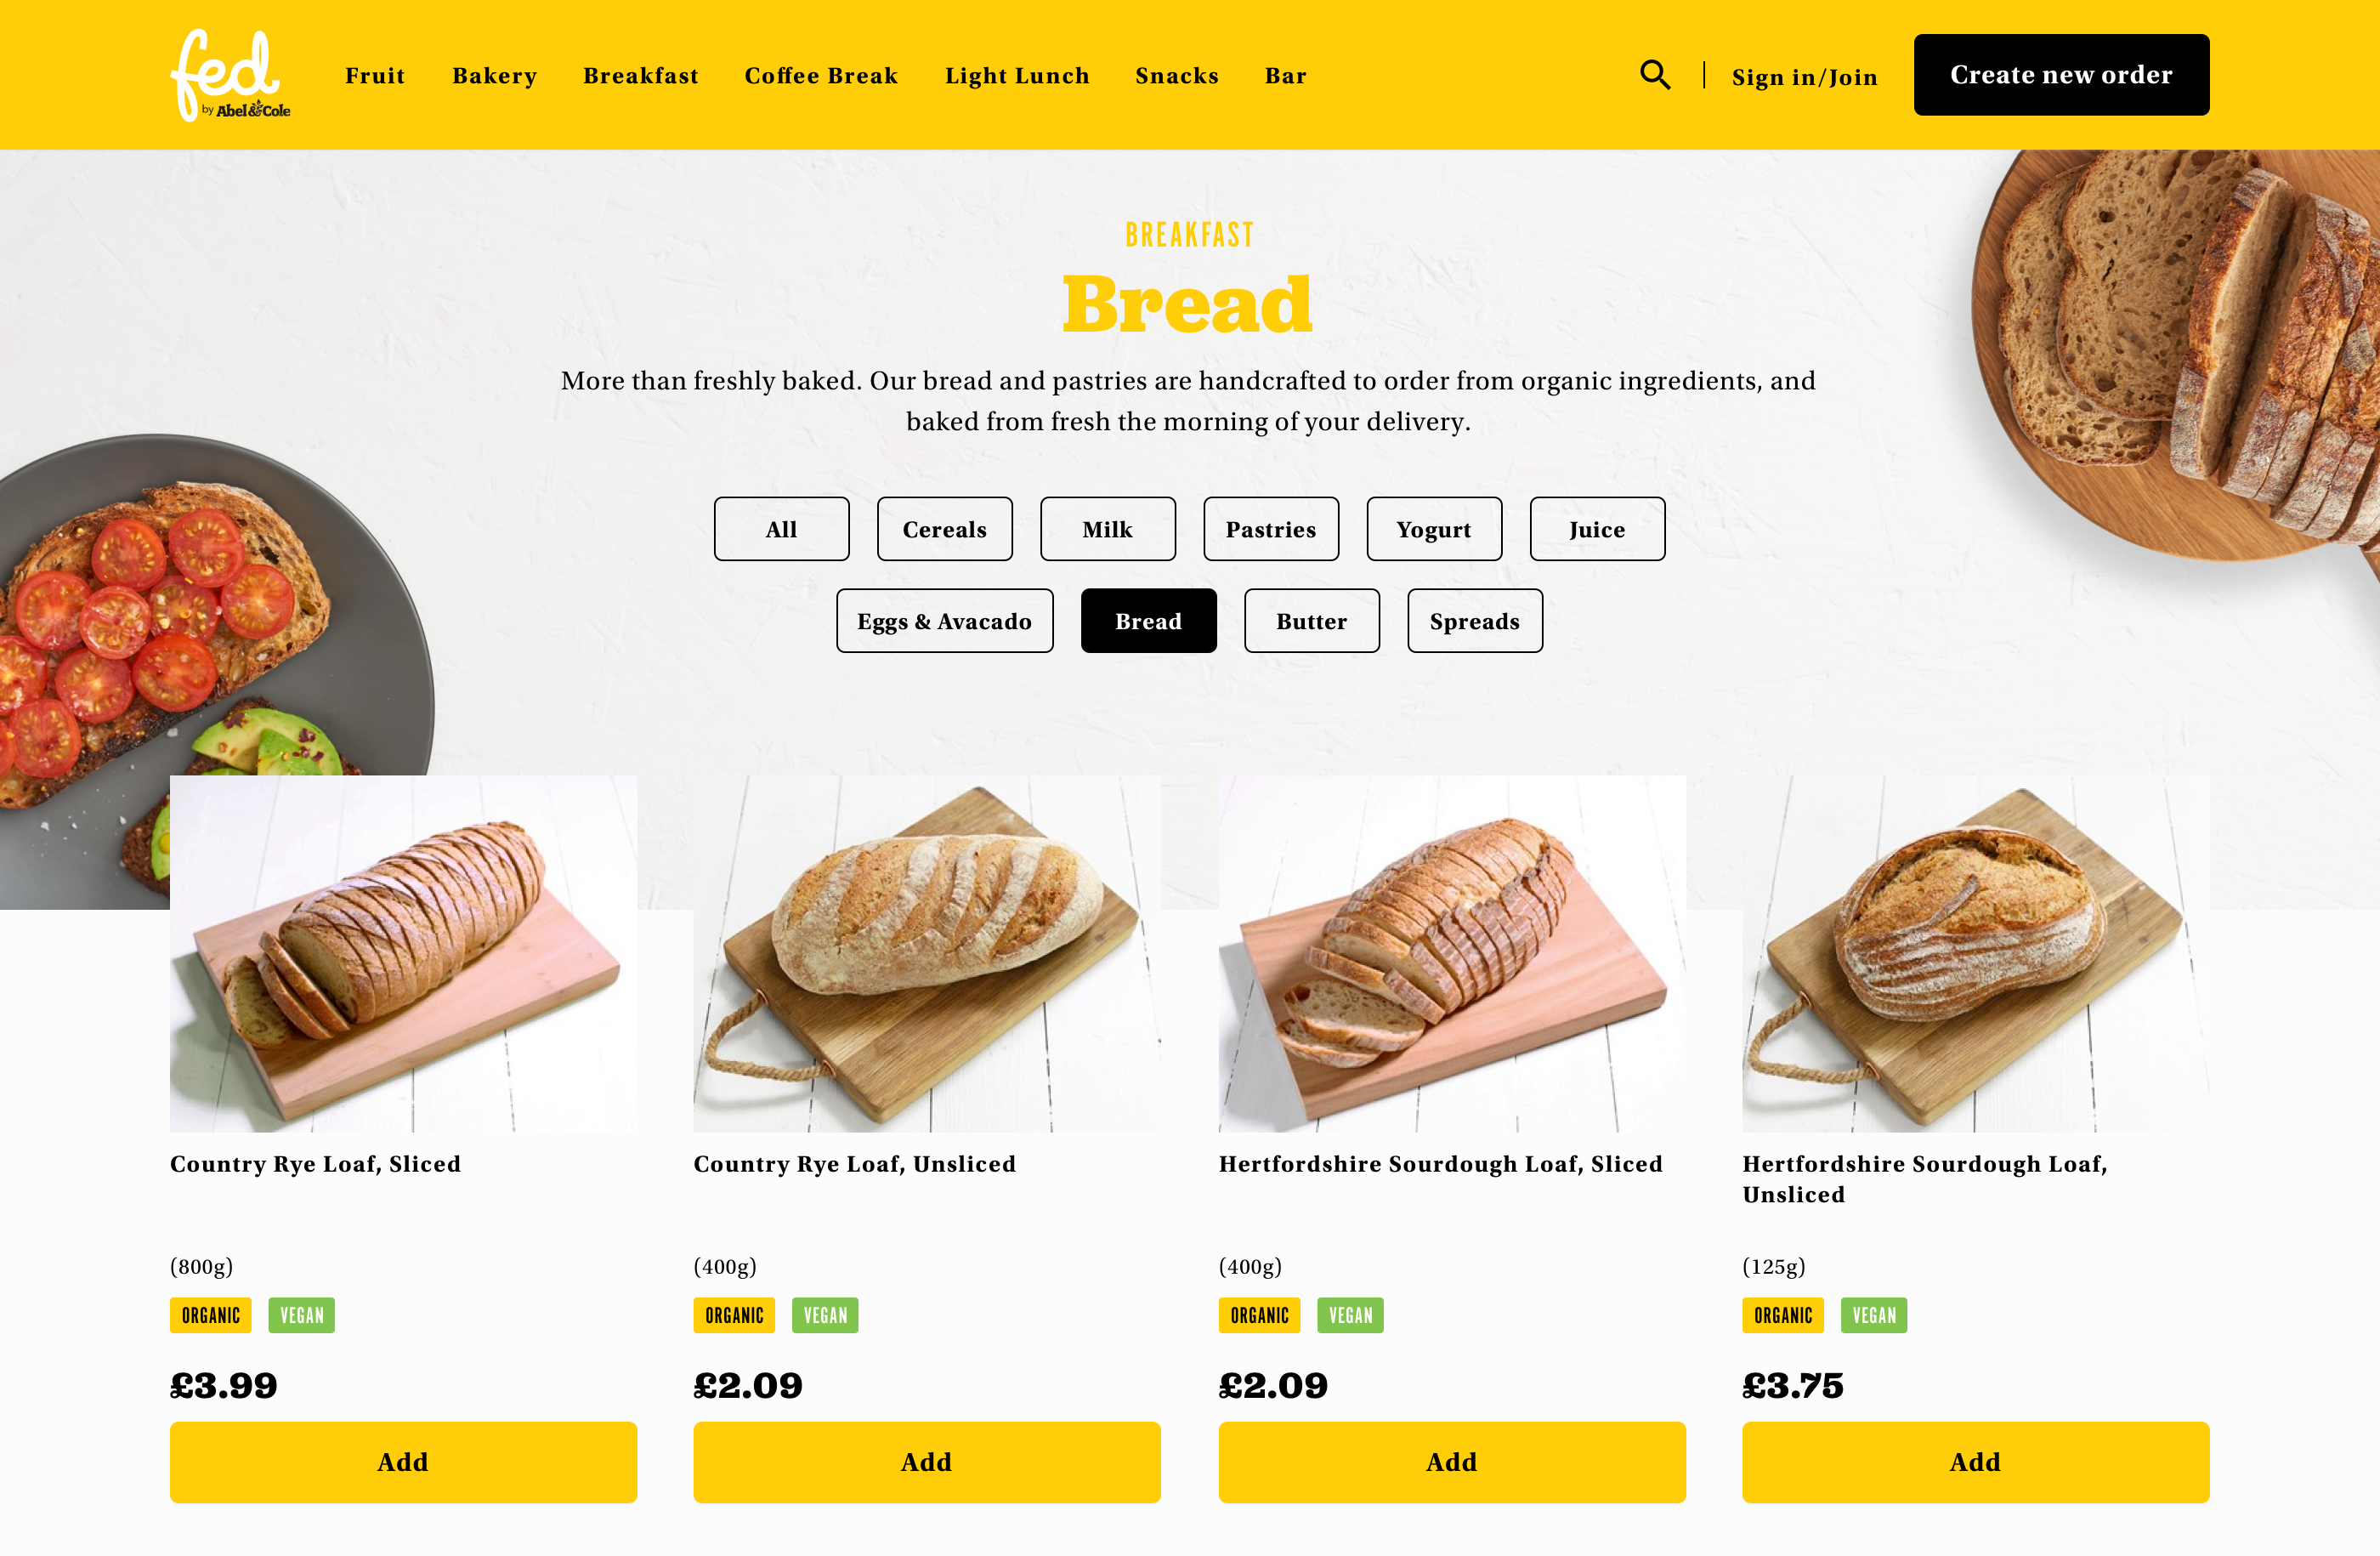Add Country Rye Loaf, Sliced to order

(403, 1462)
